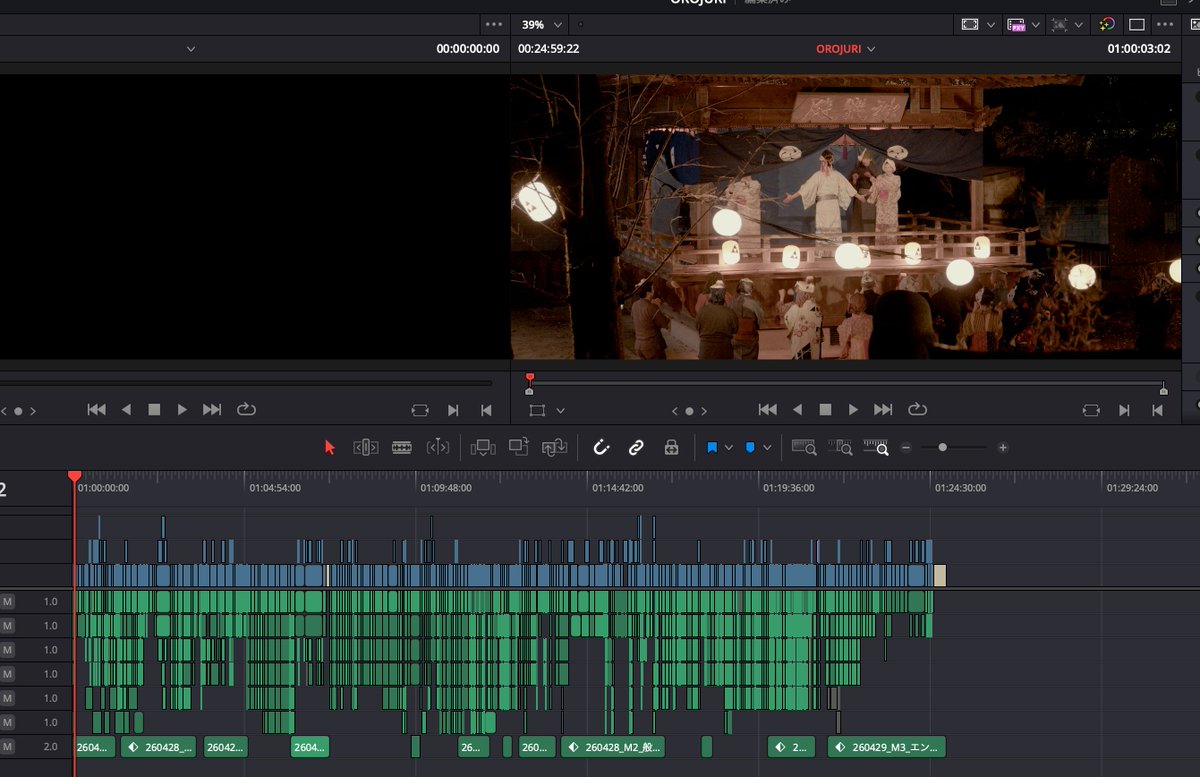Click the blue Flag icon
Screen dimensions: 1200x777
pos(712,448)
